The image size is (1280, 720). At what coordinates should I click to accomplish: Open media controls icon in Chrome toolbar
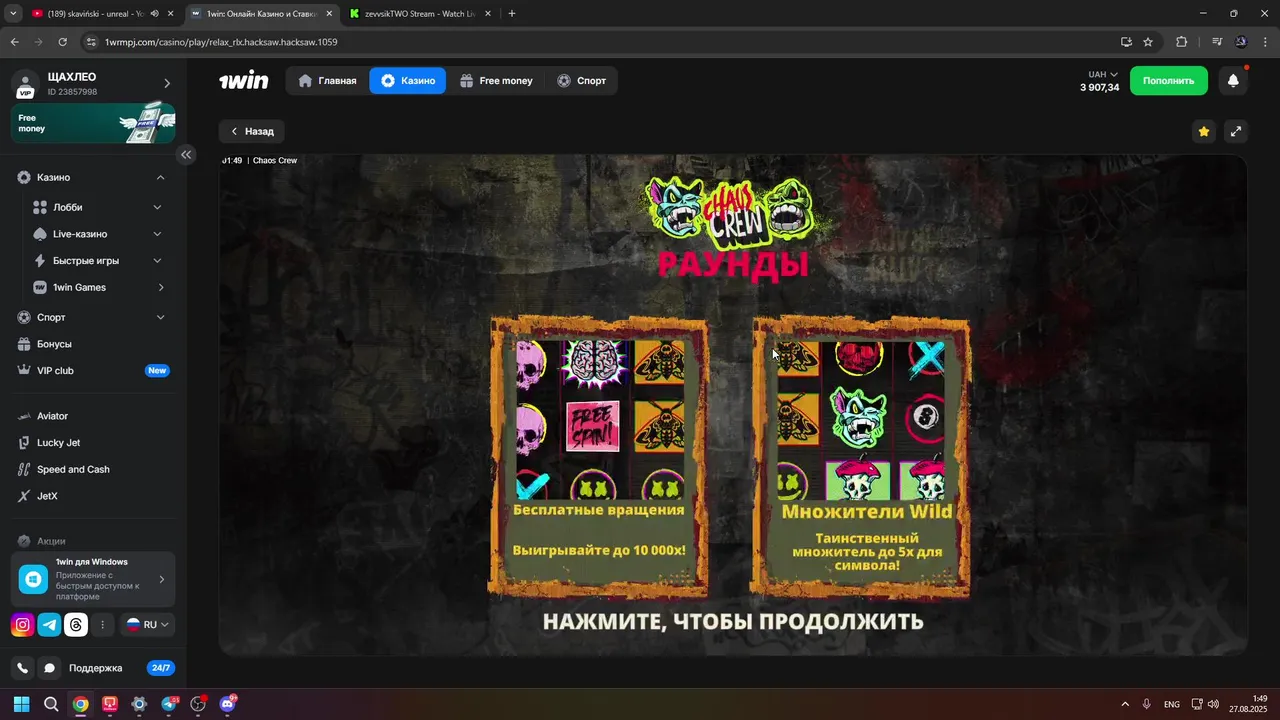(1217, 42)
